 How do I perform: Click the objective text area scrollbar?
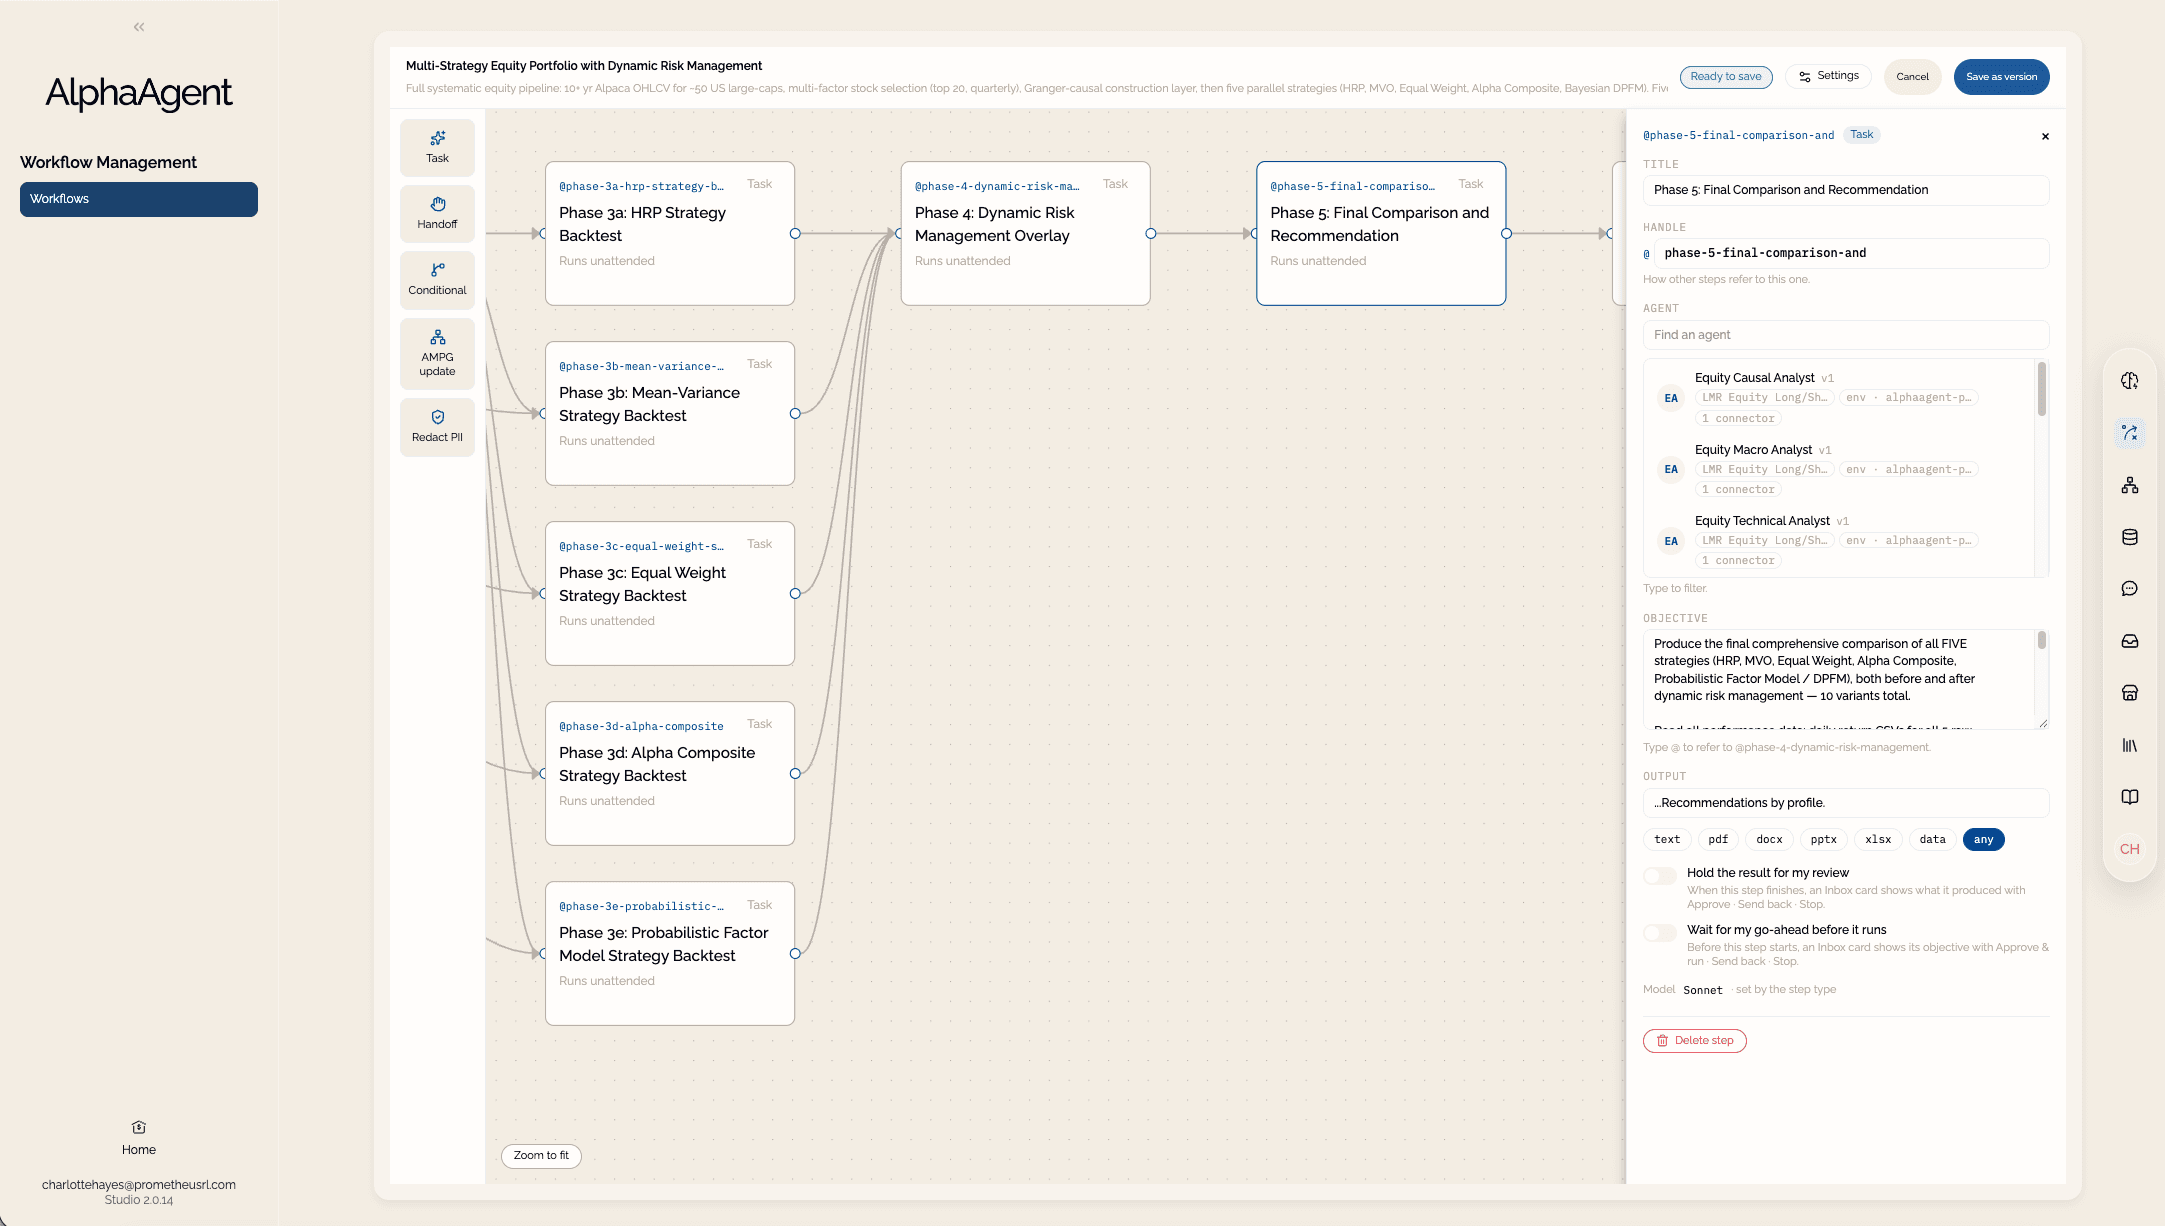(2041, 640)
